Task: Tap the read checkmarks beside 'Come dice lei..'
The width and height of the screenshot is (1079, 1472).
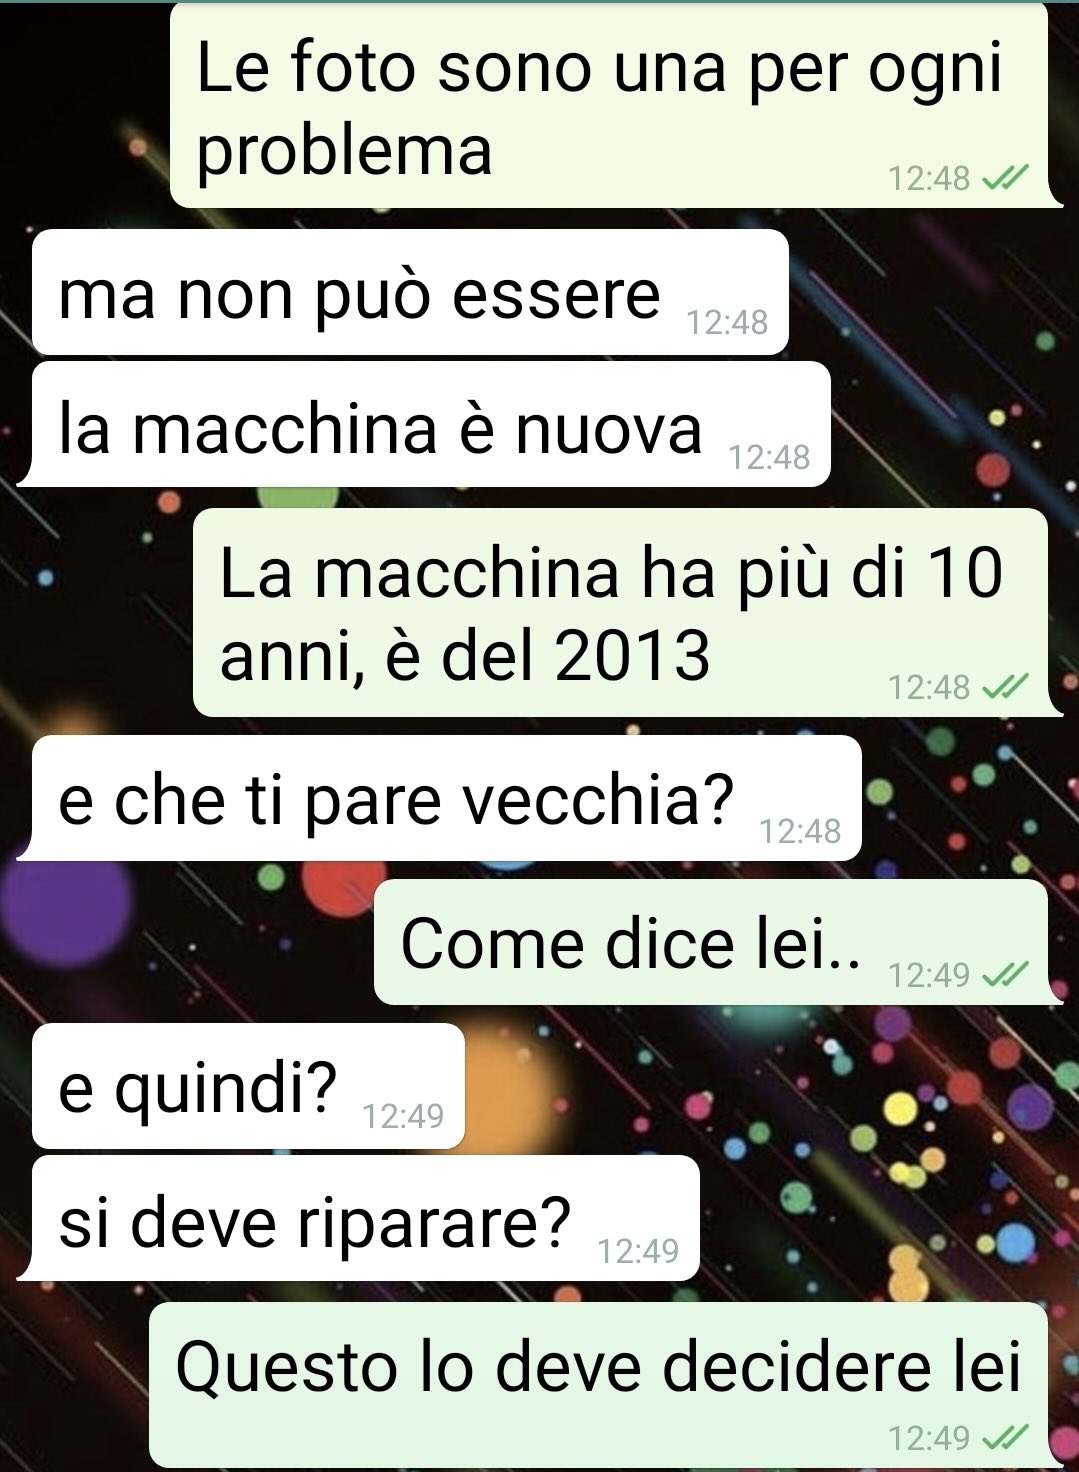Action: click(x=1005, y=974)
